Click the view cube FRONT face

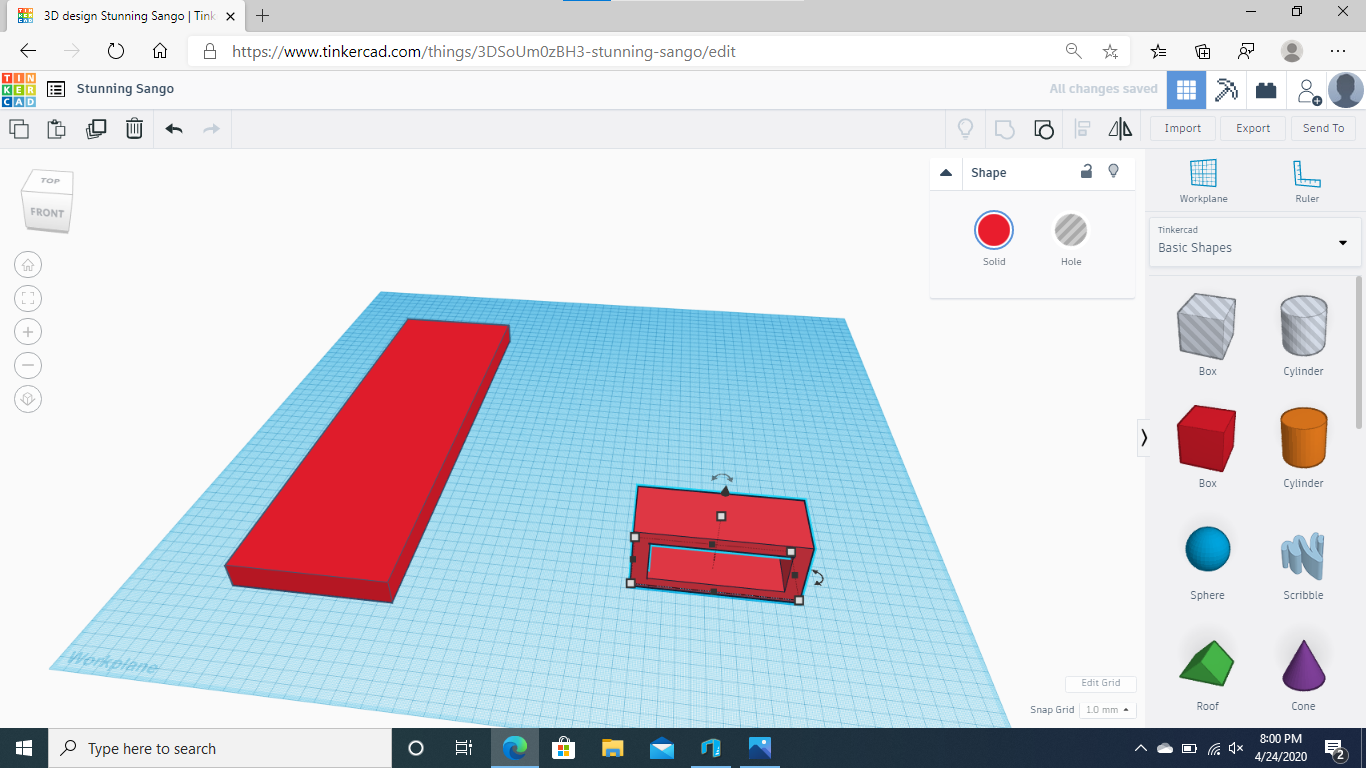pos(47,213)
